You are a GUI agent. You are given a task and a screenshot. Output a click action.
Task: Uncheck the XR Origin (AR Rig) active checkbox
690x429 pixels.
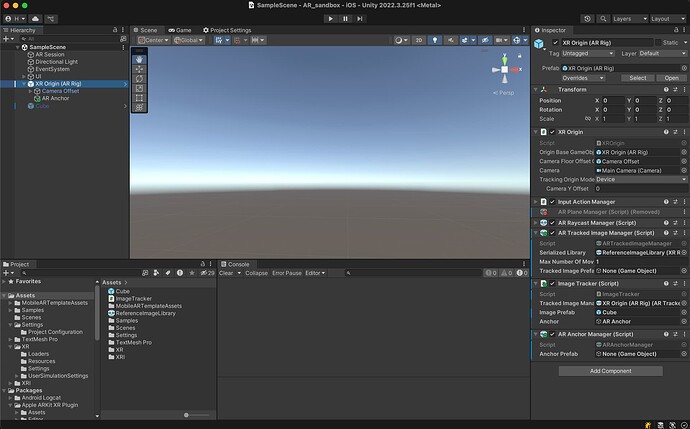(555, 43)
